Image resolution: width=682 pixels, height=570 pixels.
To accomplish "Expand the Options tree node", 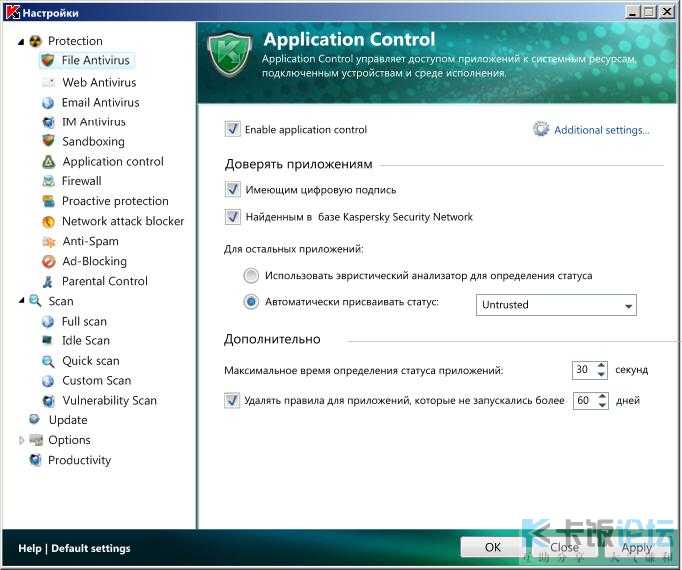I will 21,440.
